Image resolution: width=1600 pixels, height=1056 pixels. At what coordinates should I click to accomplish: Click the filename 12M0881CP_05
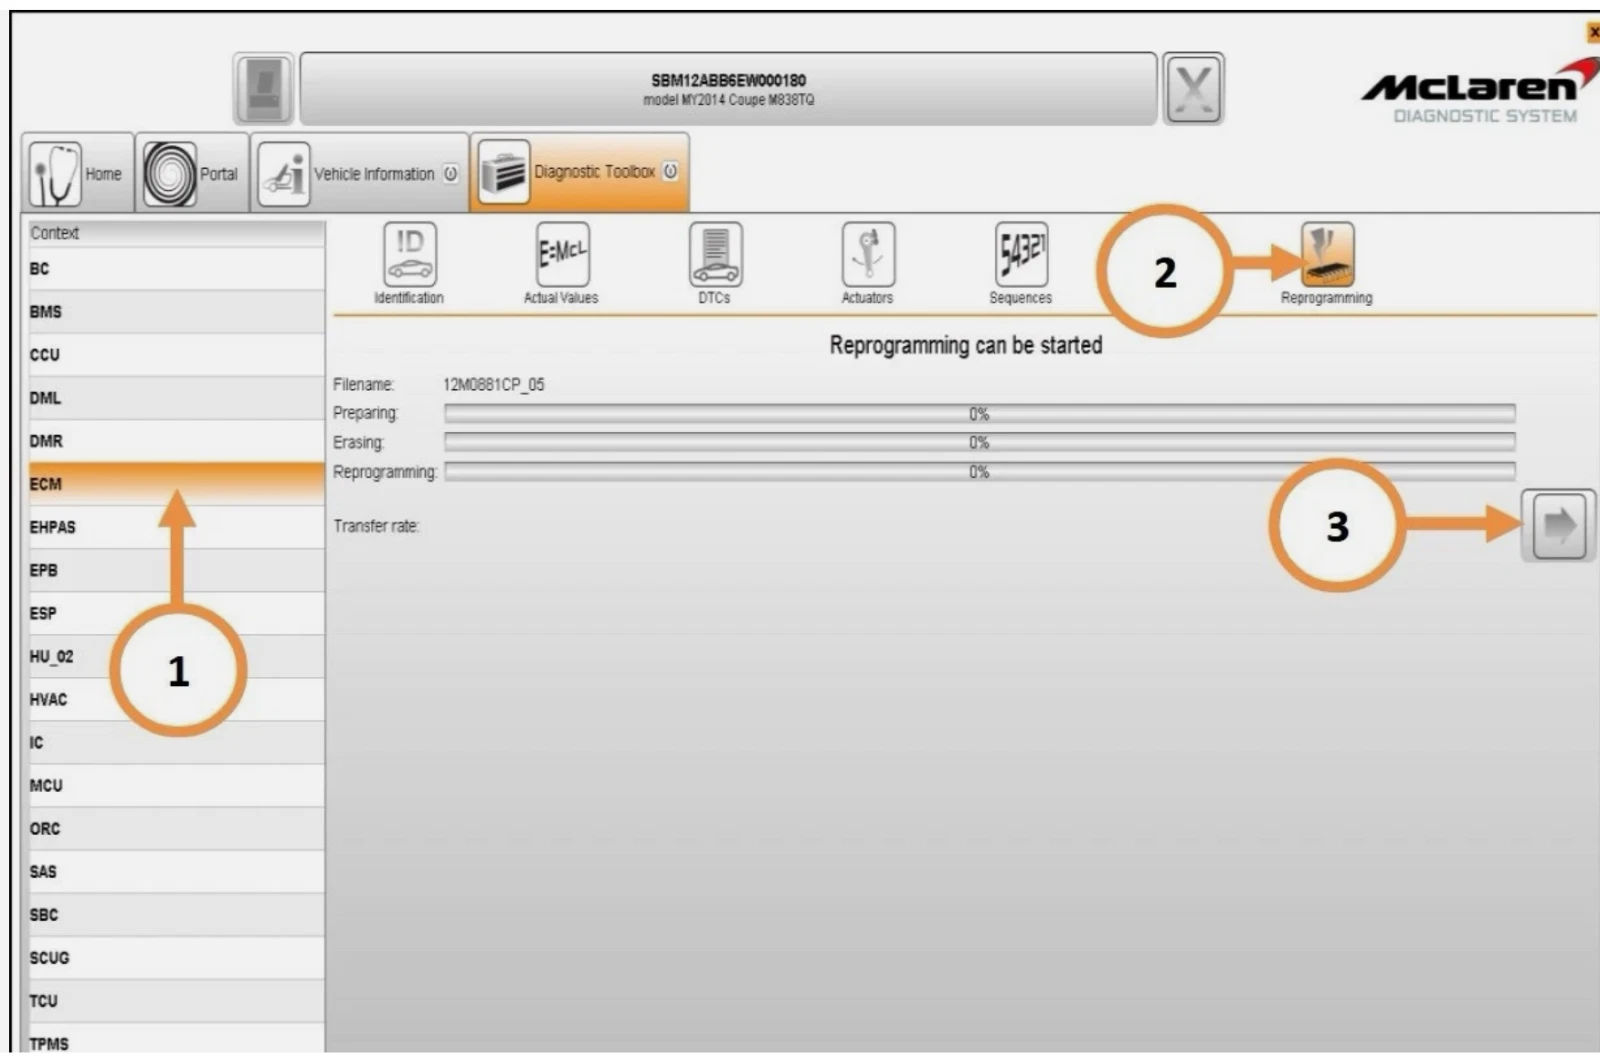click(x=494, y=385)
